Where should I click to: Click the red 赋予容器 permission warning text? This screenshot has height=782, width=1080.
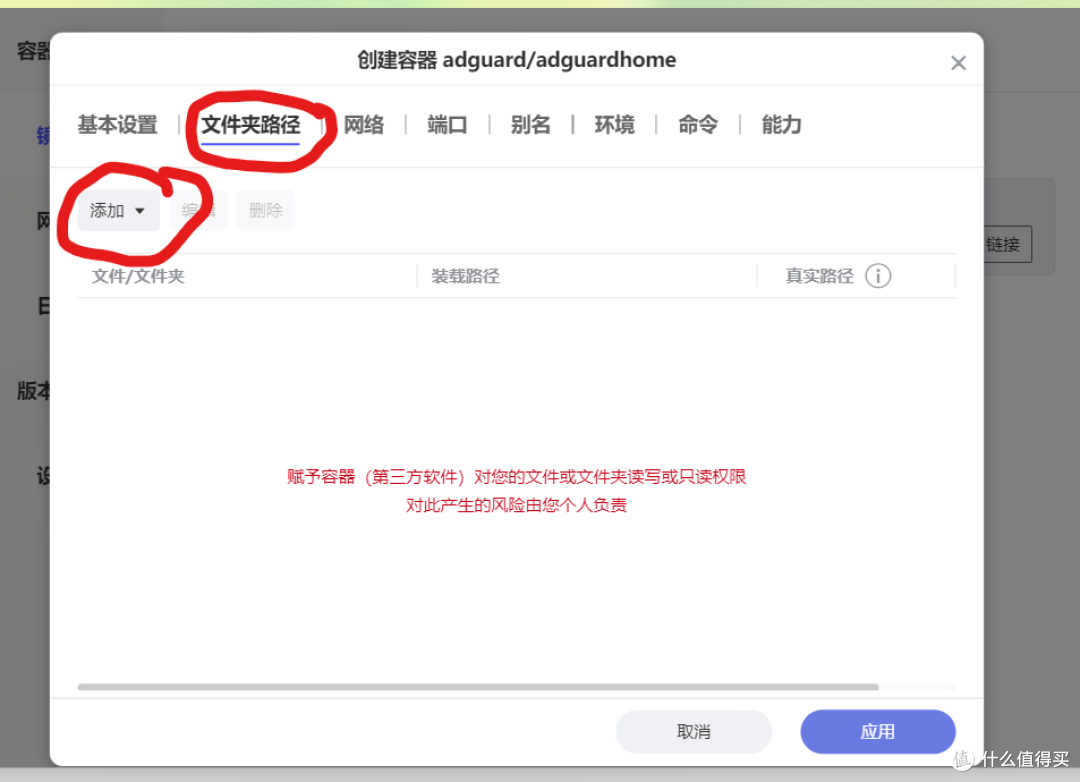click(517, 477)
